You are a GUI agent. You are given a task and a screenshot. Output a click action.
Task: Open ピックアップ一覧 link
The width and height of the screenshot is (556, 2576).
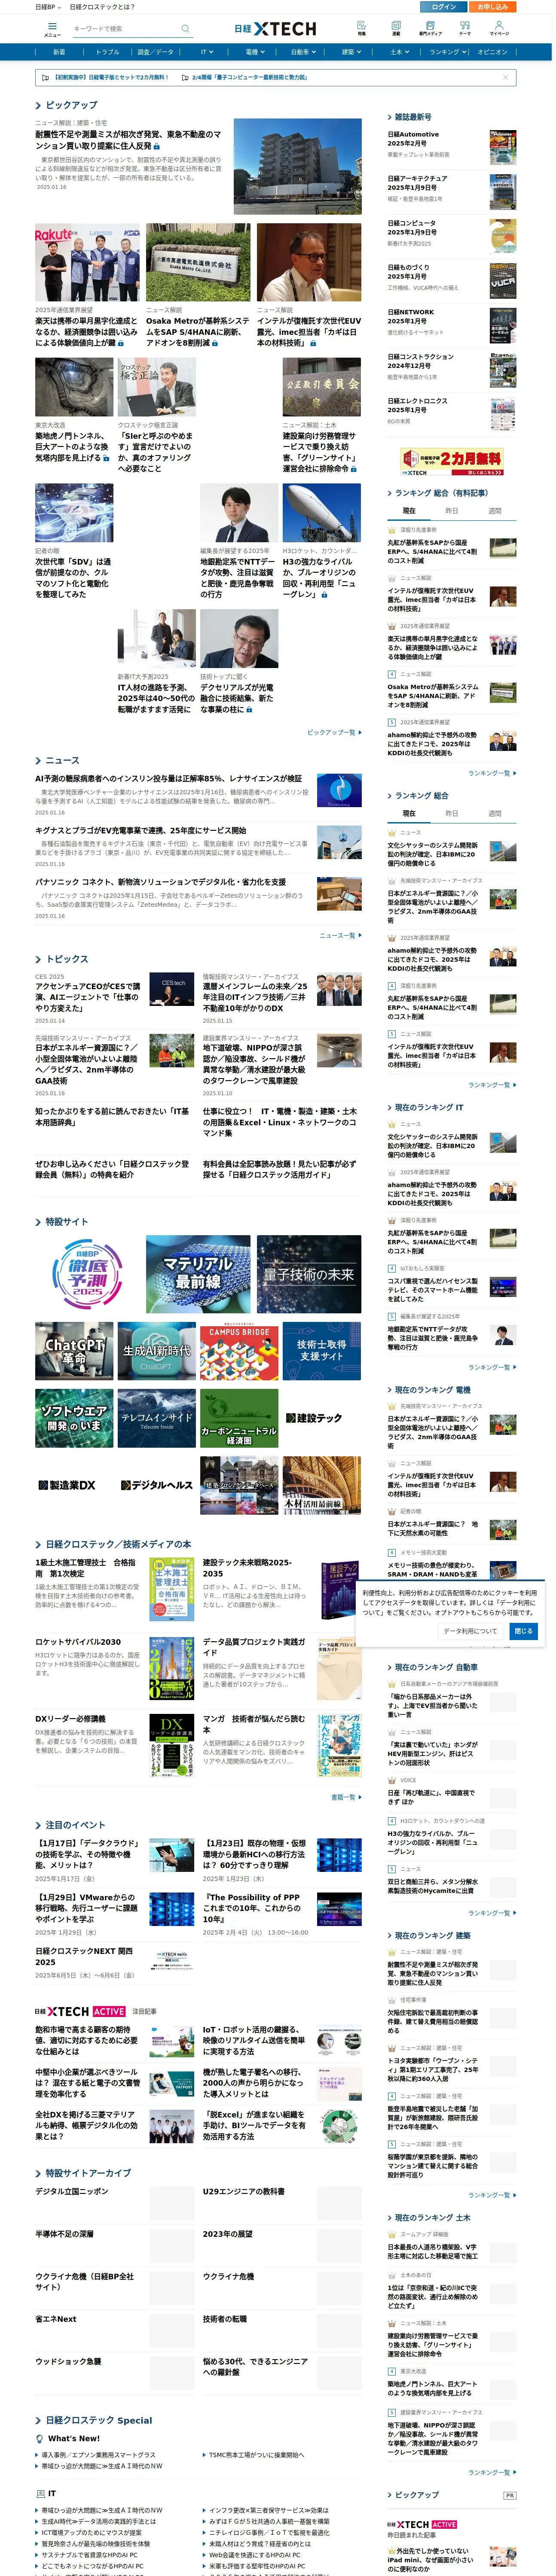tap(334, 732)
